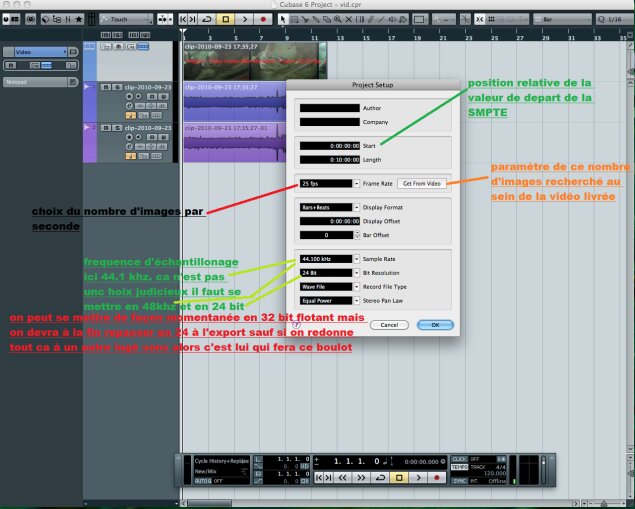Viewport: 635px width, 509px height.
Task: Toggle the CLICK metronome button
Action: click(x=459, y=459)
